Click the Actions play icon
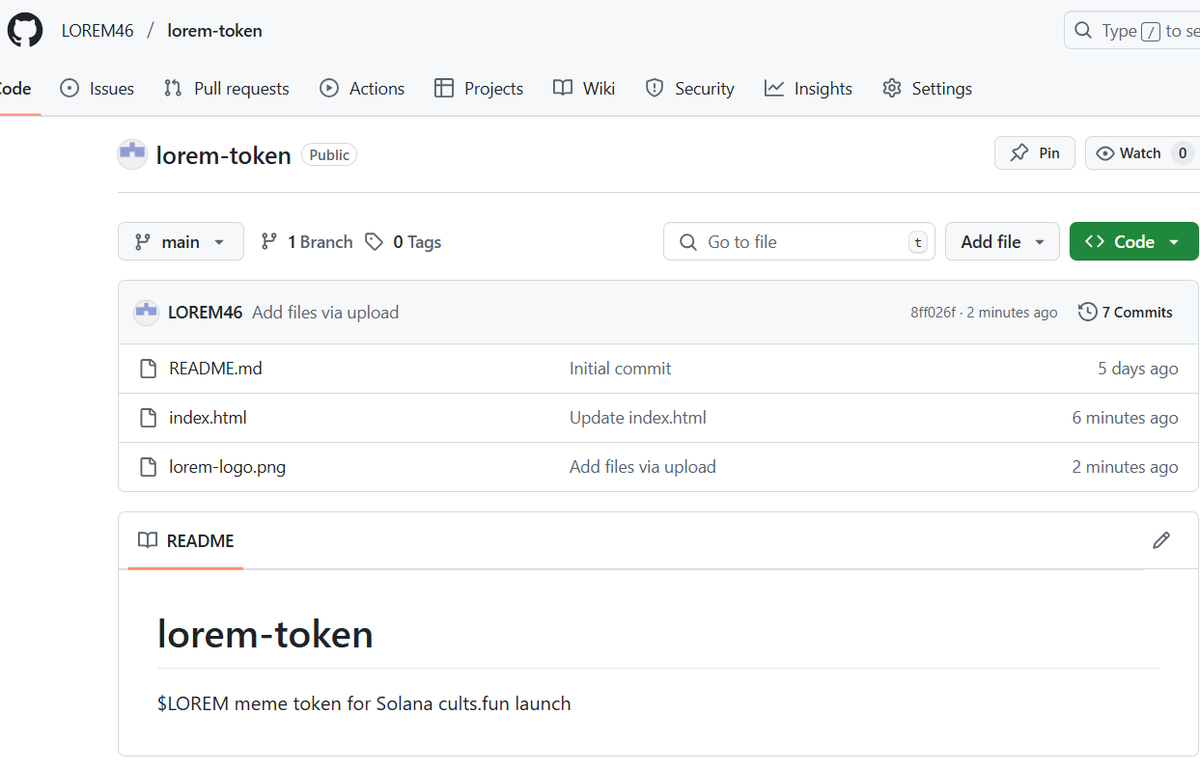Viewport: 1200px width, 769px height. point(329,88)
